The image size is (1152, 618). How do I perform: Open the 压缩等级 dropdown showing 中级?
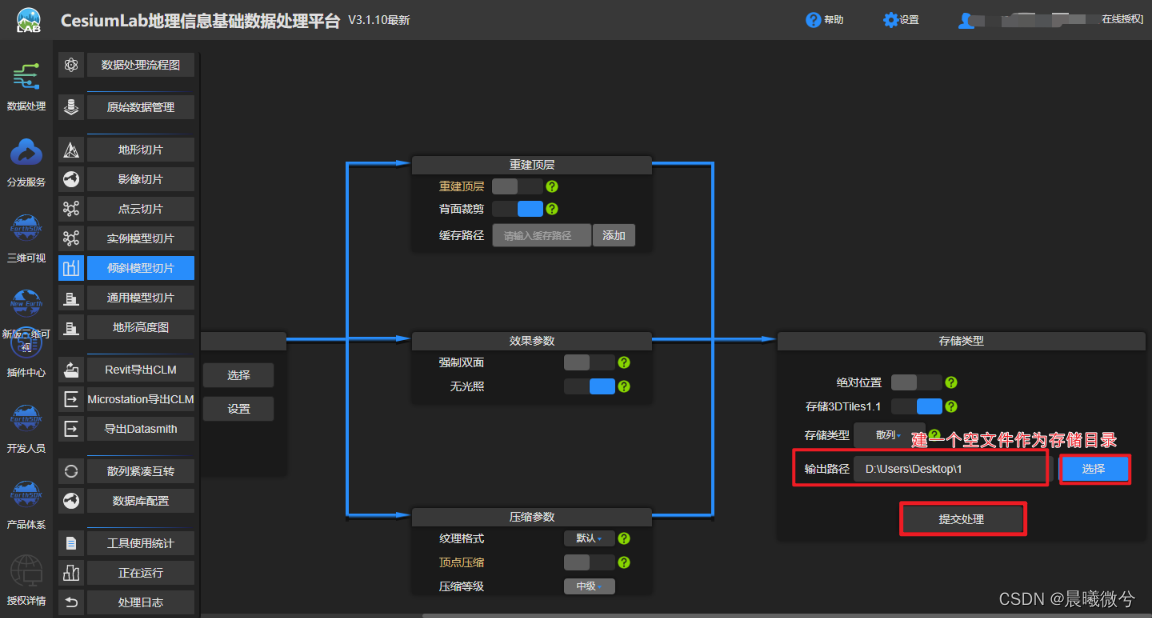pyautogui.click(x=589, y=586)
